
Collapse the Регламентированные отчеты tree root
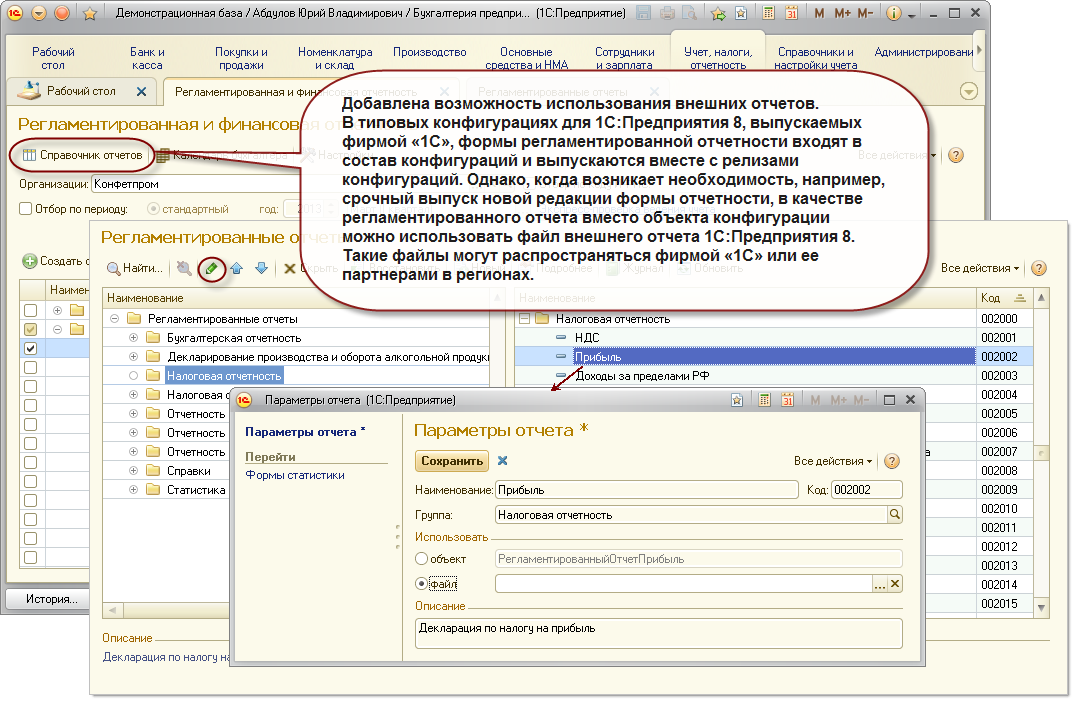pos(114,319)
